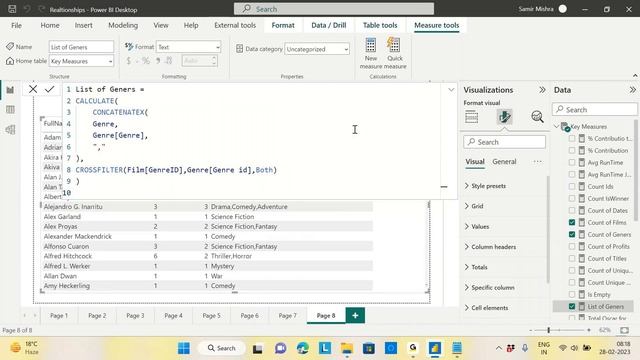The width and height of the screenshot is (640, 360).
Task: Open the File menu
Action: point(16,25)
